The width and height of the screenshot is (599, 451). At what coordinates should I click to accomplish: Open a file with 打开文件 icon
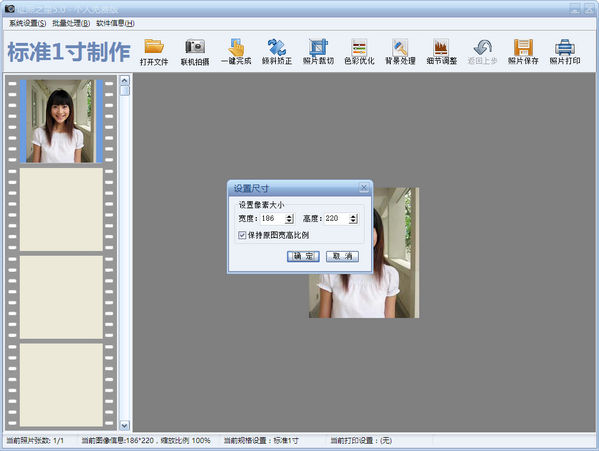click(154, 52)
